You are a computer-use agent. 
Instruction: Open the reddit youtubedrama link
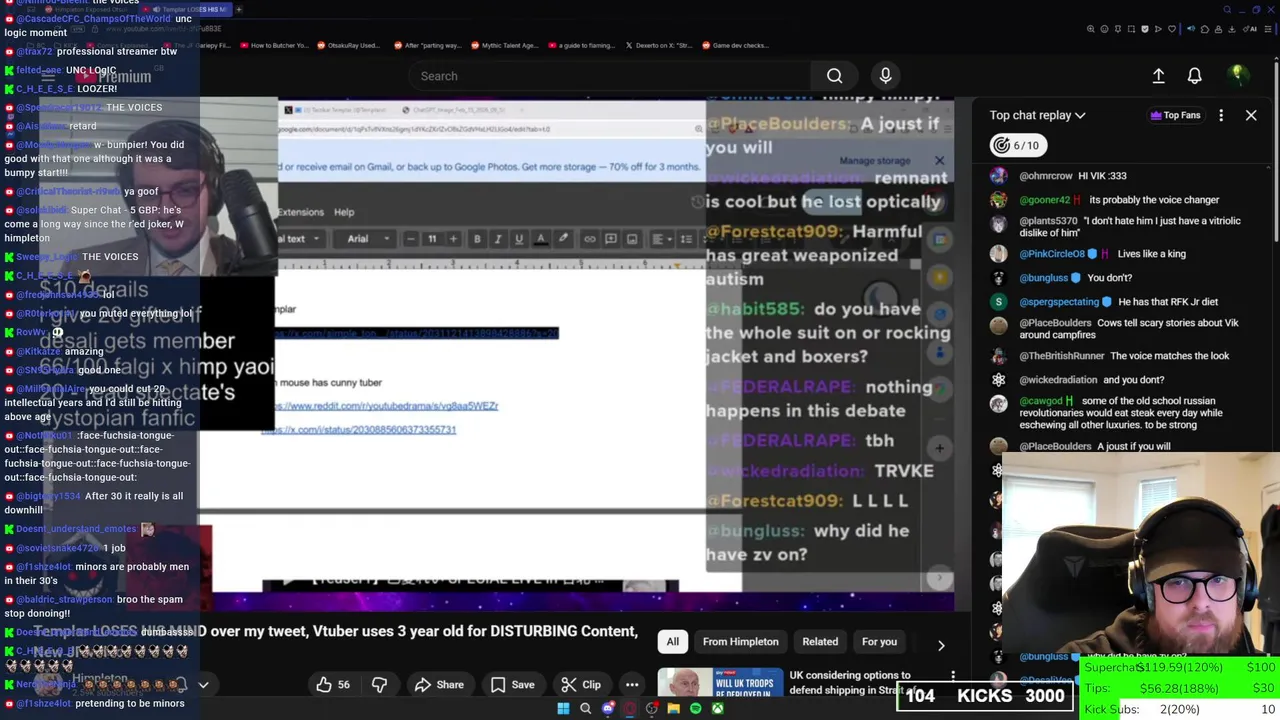(x=386, y=406)
